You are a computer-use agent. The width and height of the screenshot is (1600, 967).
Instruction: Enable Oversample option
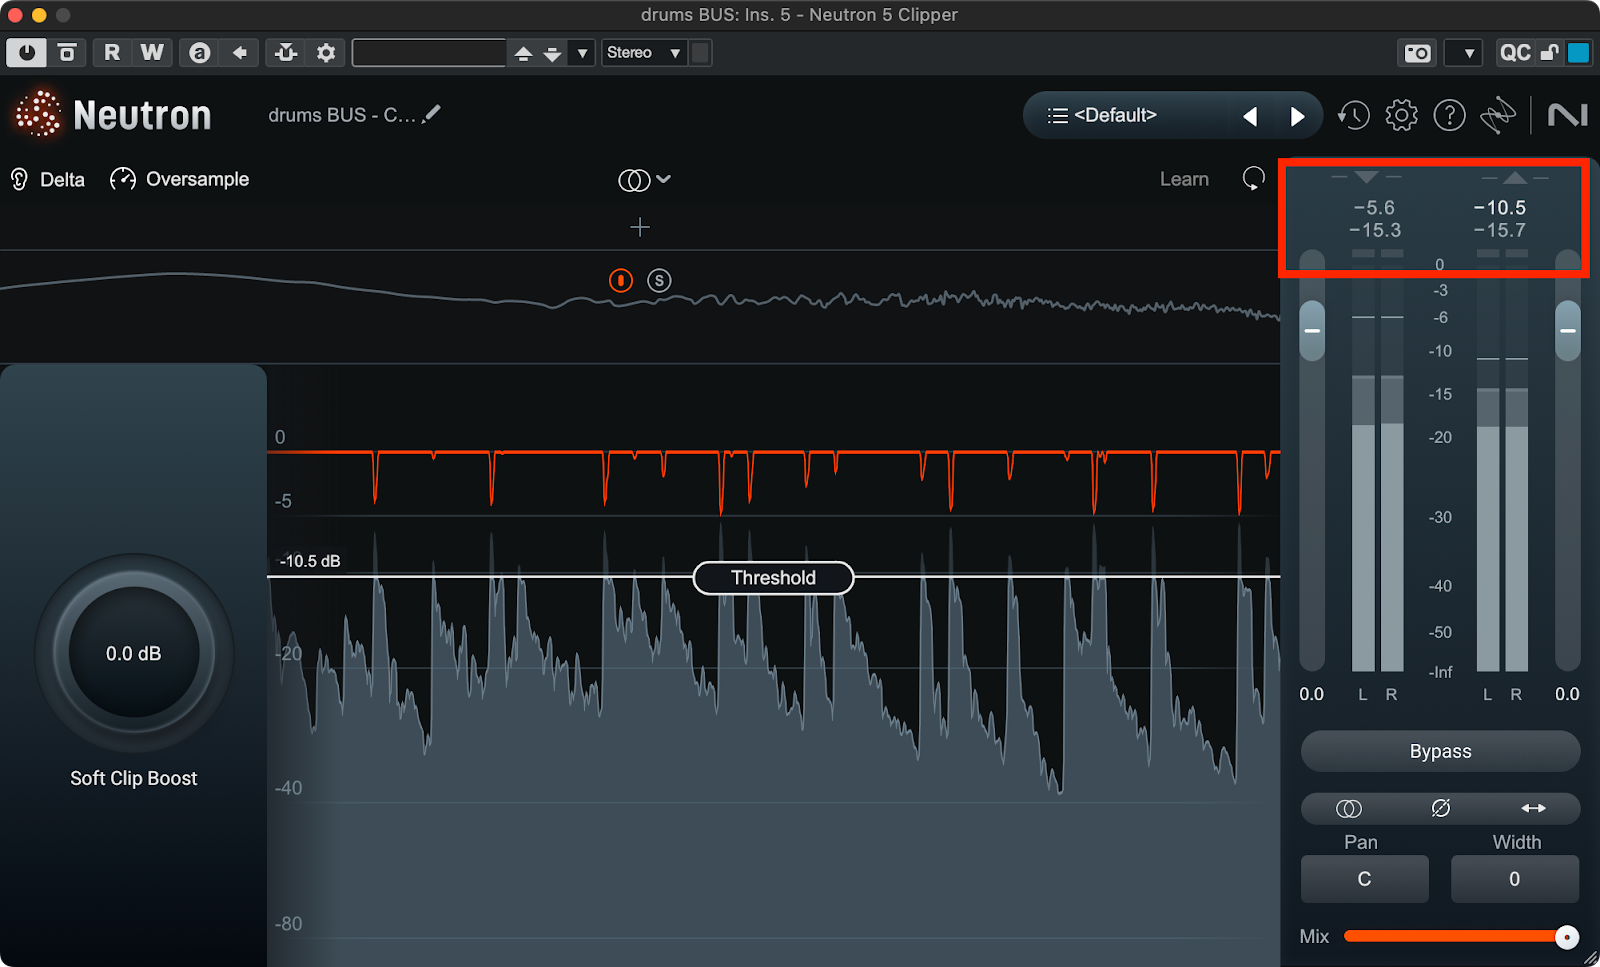(x=180, y=180)
